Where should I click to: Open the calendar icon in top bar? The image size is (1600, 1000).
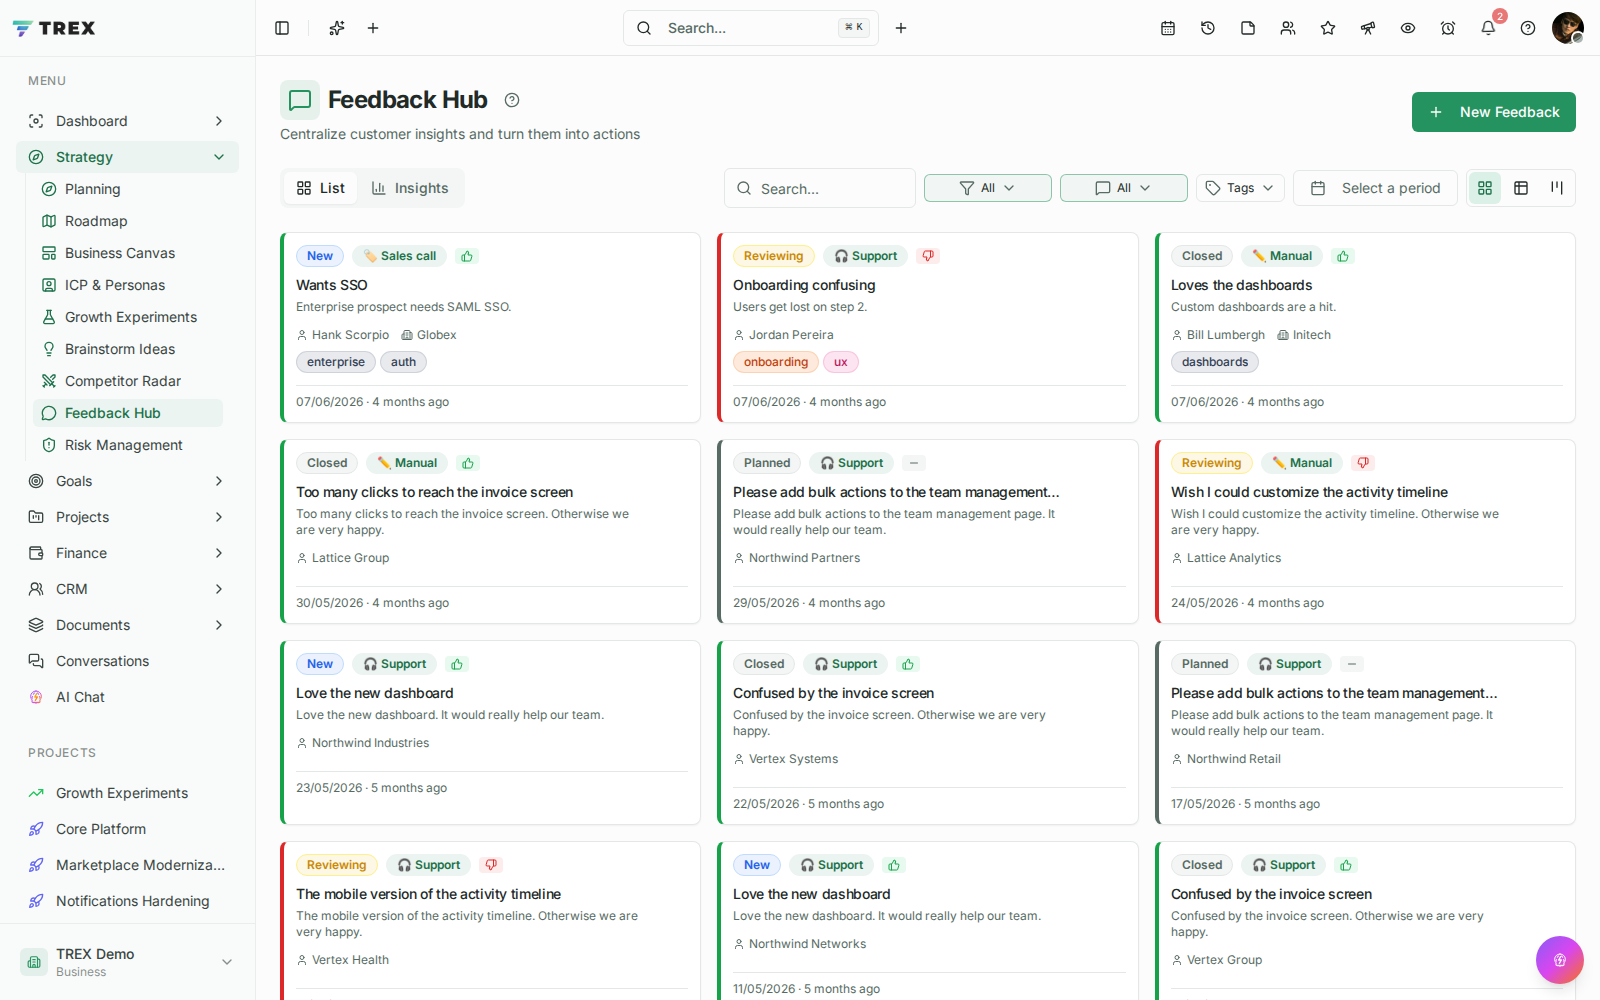point(1168,28)
